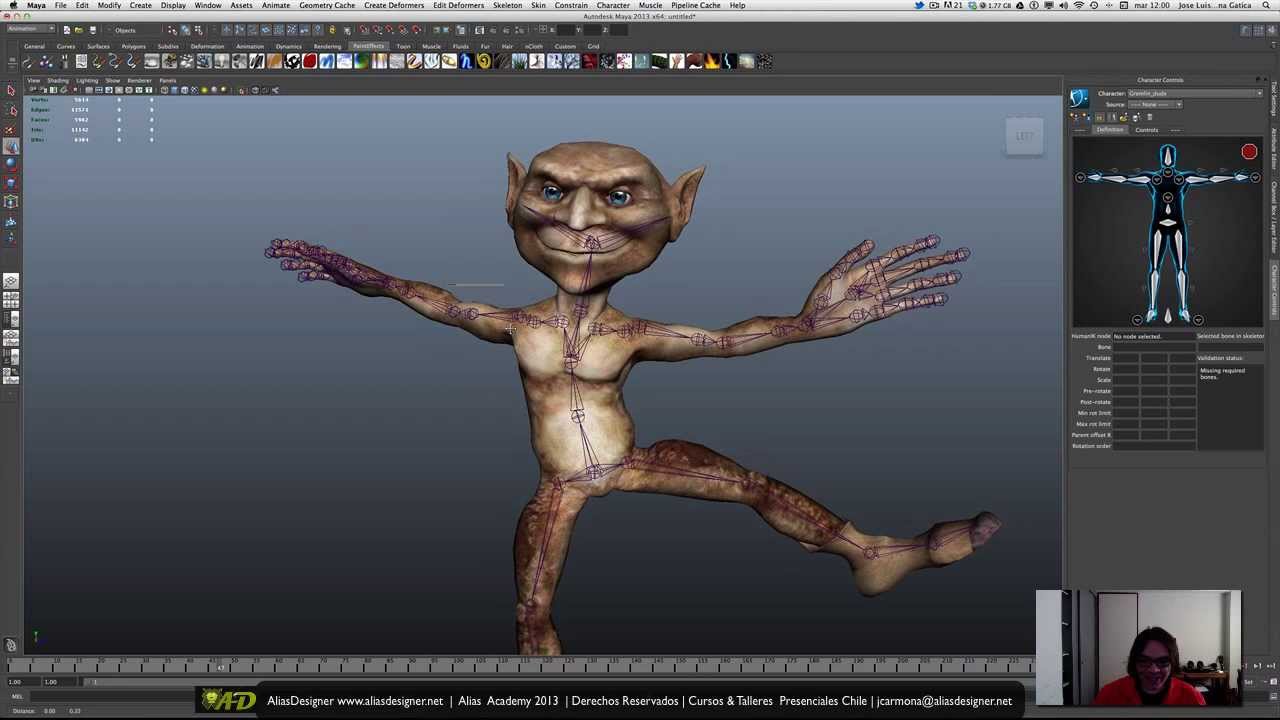Open the Channel Box / Layer Editor side tab

[1274, 215]
